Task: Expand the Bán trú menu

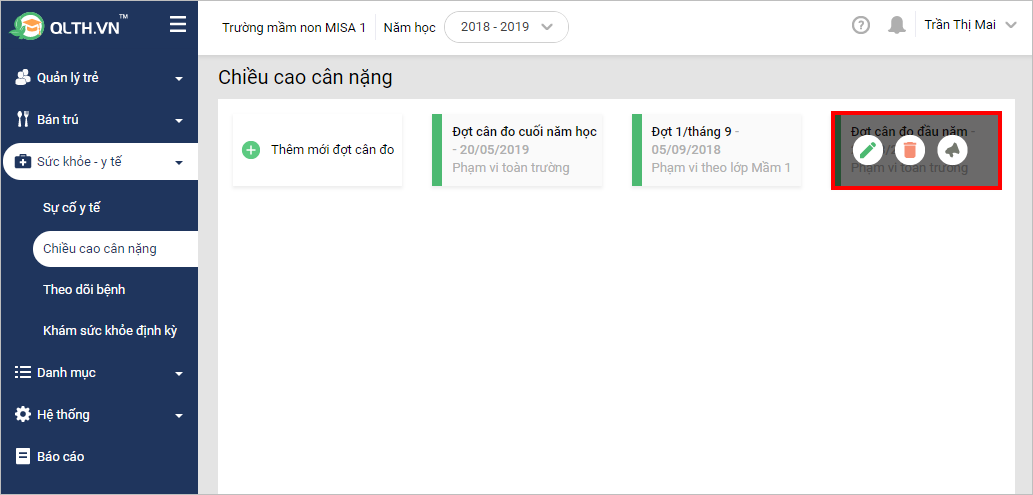Action: [98, 120]
